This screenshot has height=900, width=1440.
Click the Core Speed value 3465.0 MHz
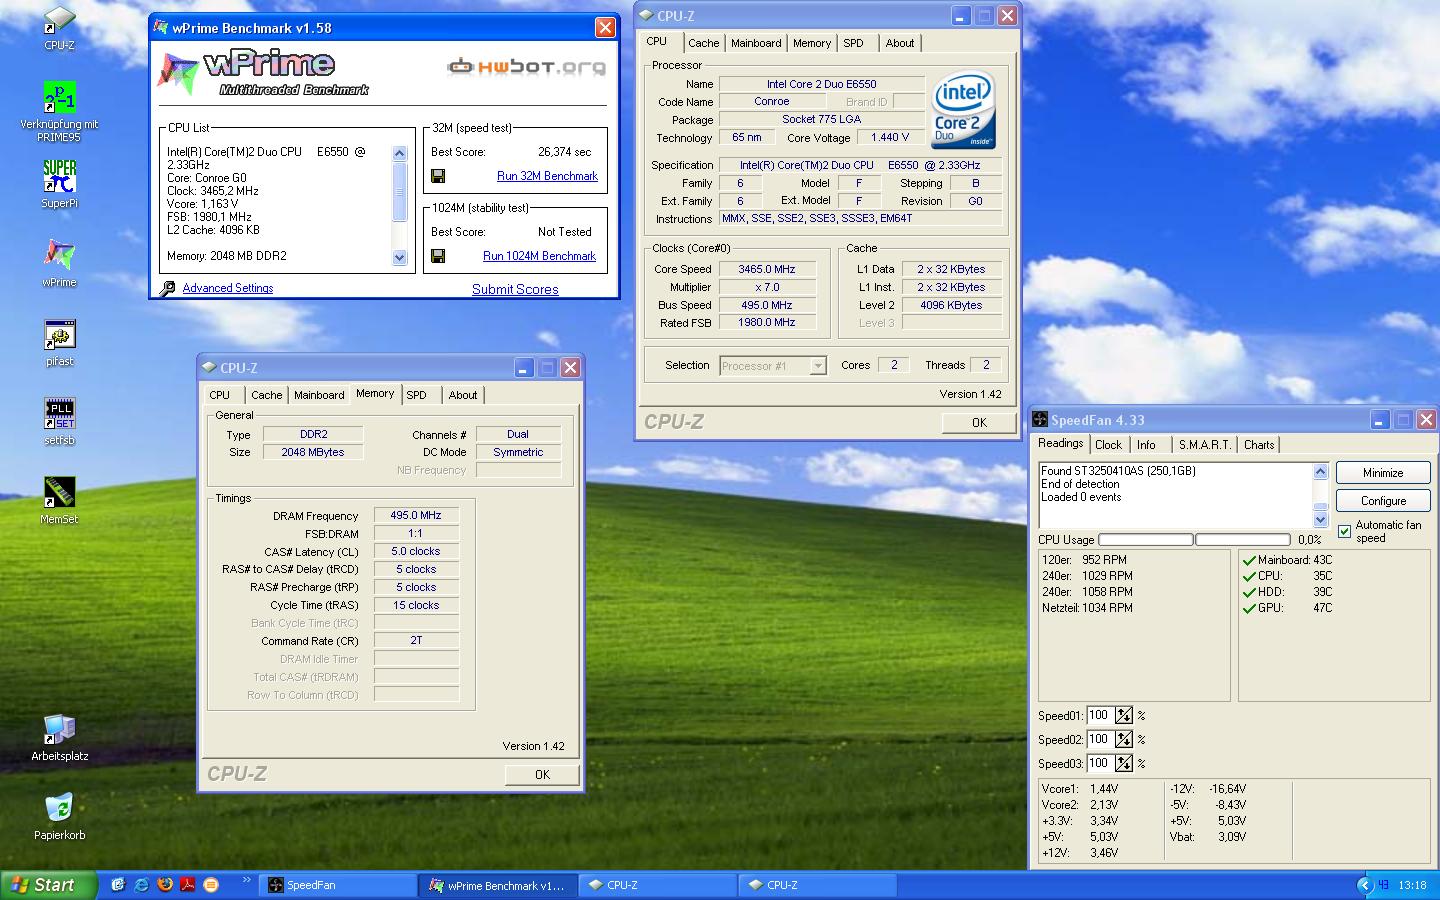coord(767,269)
